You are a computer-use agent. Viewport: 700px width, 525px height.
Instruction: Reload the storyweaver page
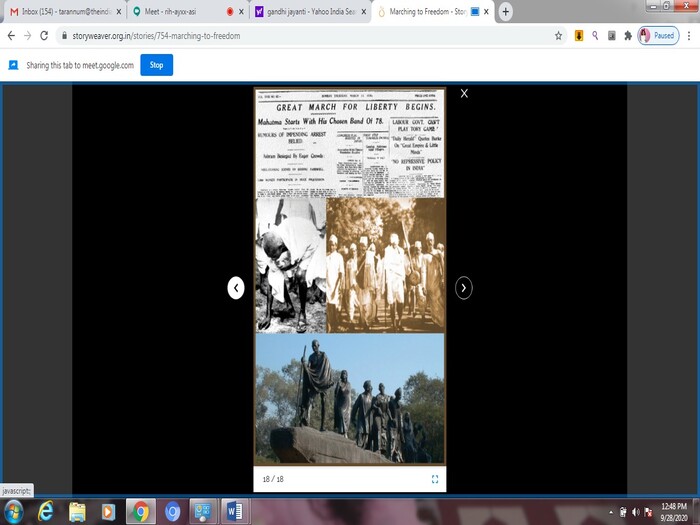tap(44, 36)
